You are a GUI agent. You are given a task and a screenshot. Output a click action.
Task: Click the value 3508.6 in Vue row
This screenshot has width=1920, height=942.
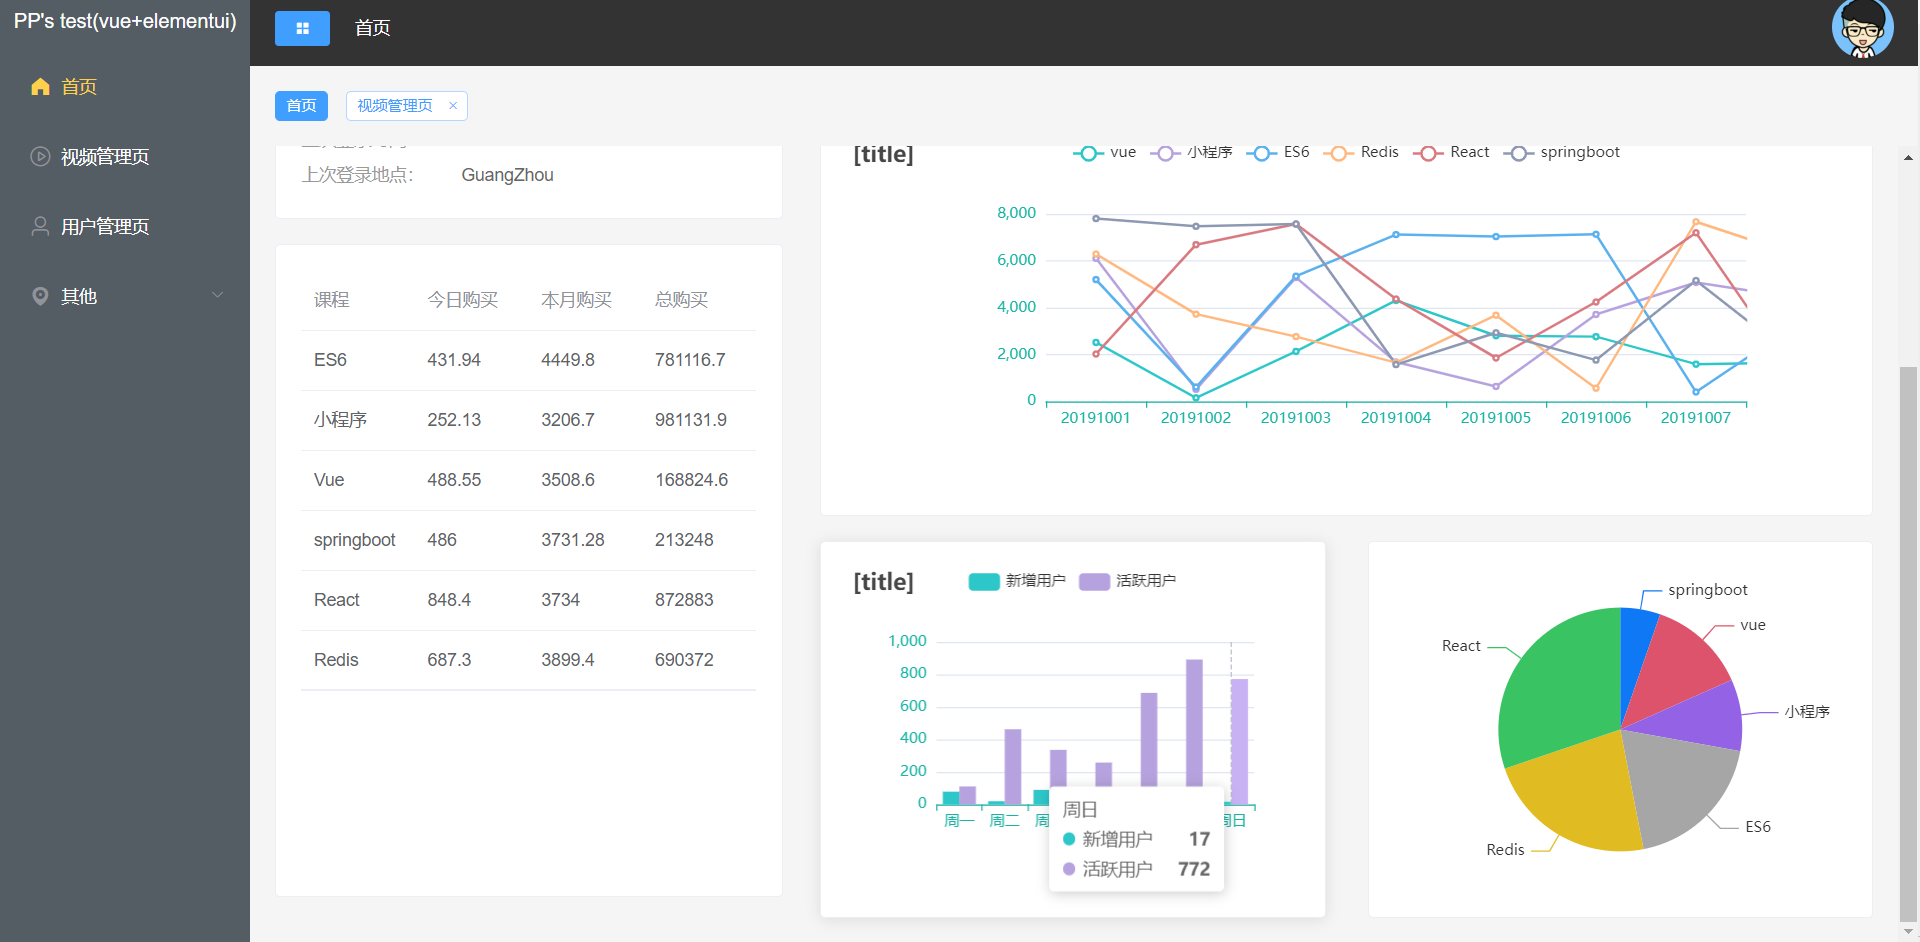pos(568,480)
